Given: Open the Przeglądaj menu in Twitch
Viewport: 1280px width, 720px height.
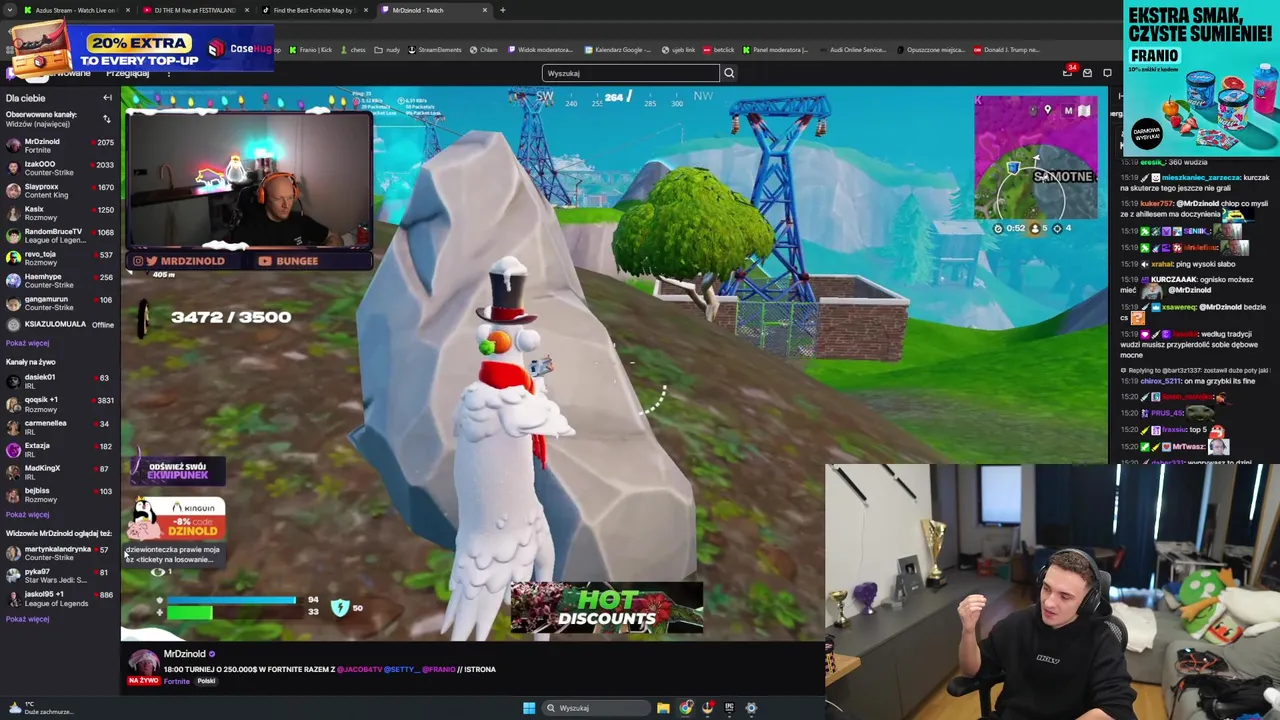Looking at the screenshot, I should [x=127, y=73].
